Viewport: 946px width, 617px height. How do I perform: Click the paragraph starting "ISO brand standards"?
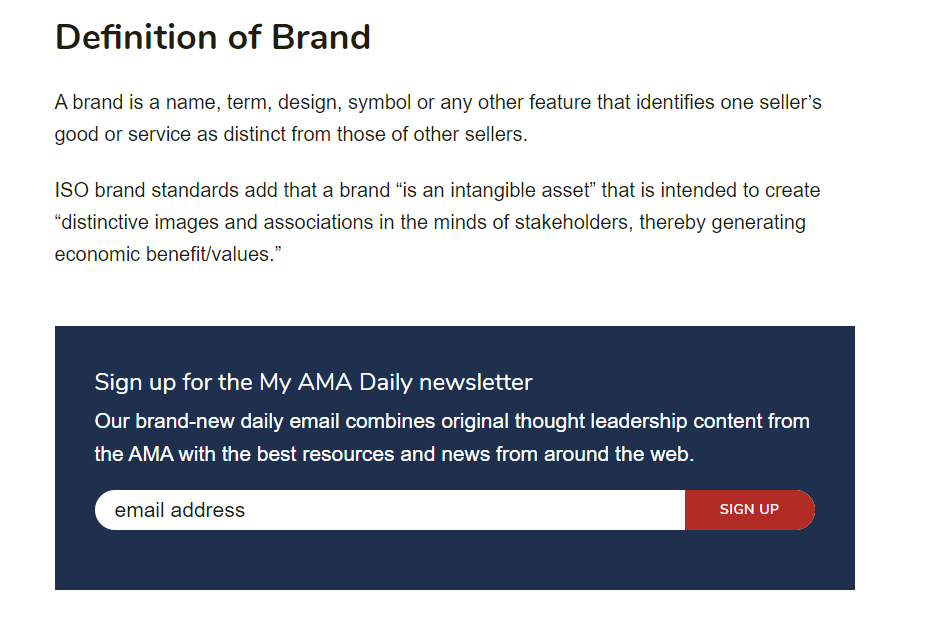[x=437, y=222]
